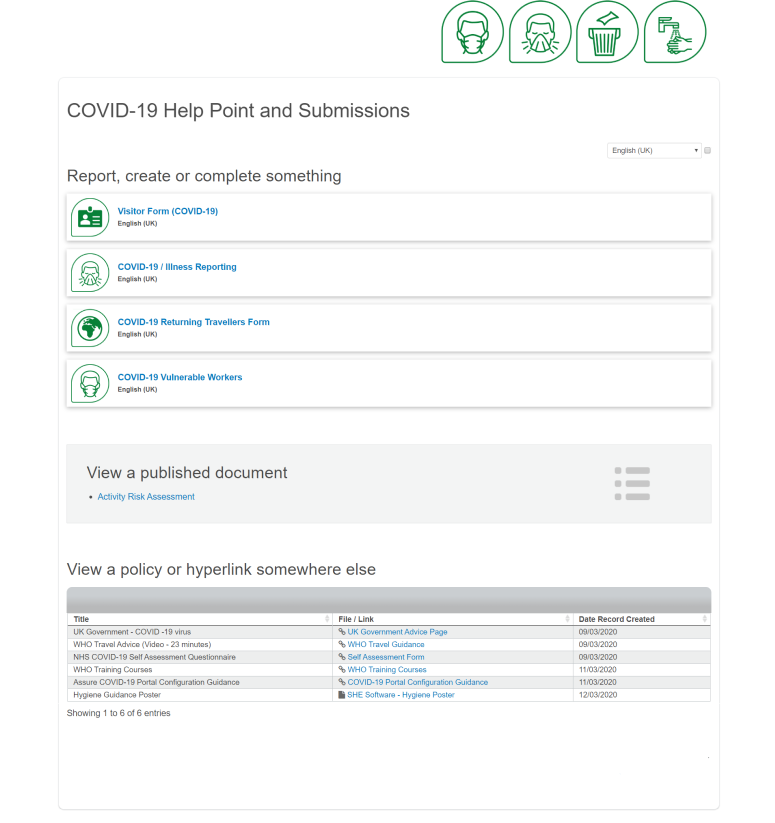Click the Returning Travellers globe icon
Screen dimensions: 775x823
[x=90, y=328]
